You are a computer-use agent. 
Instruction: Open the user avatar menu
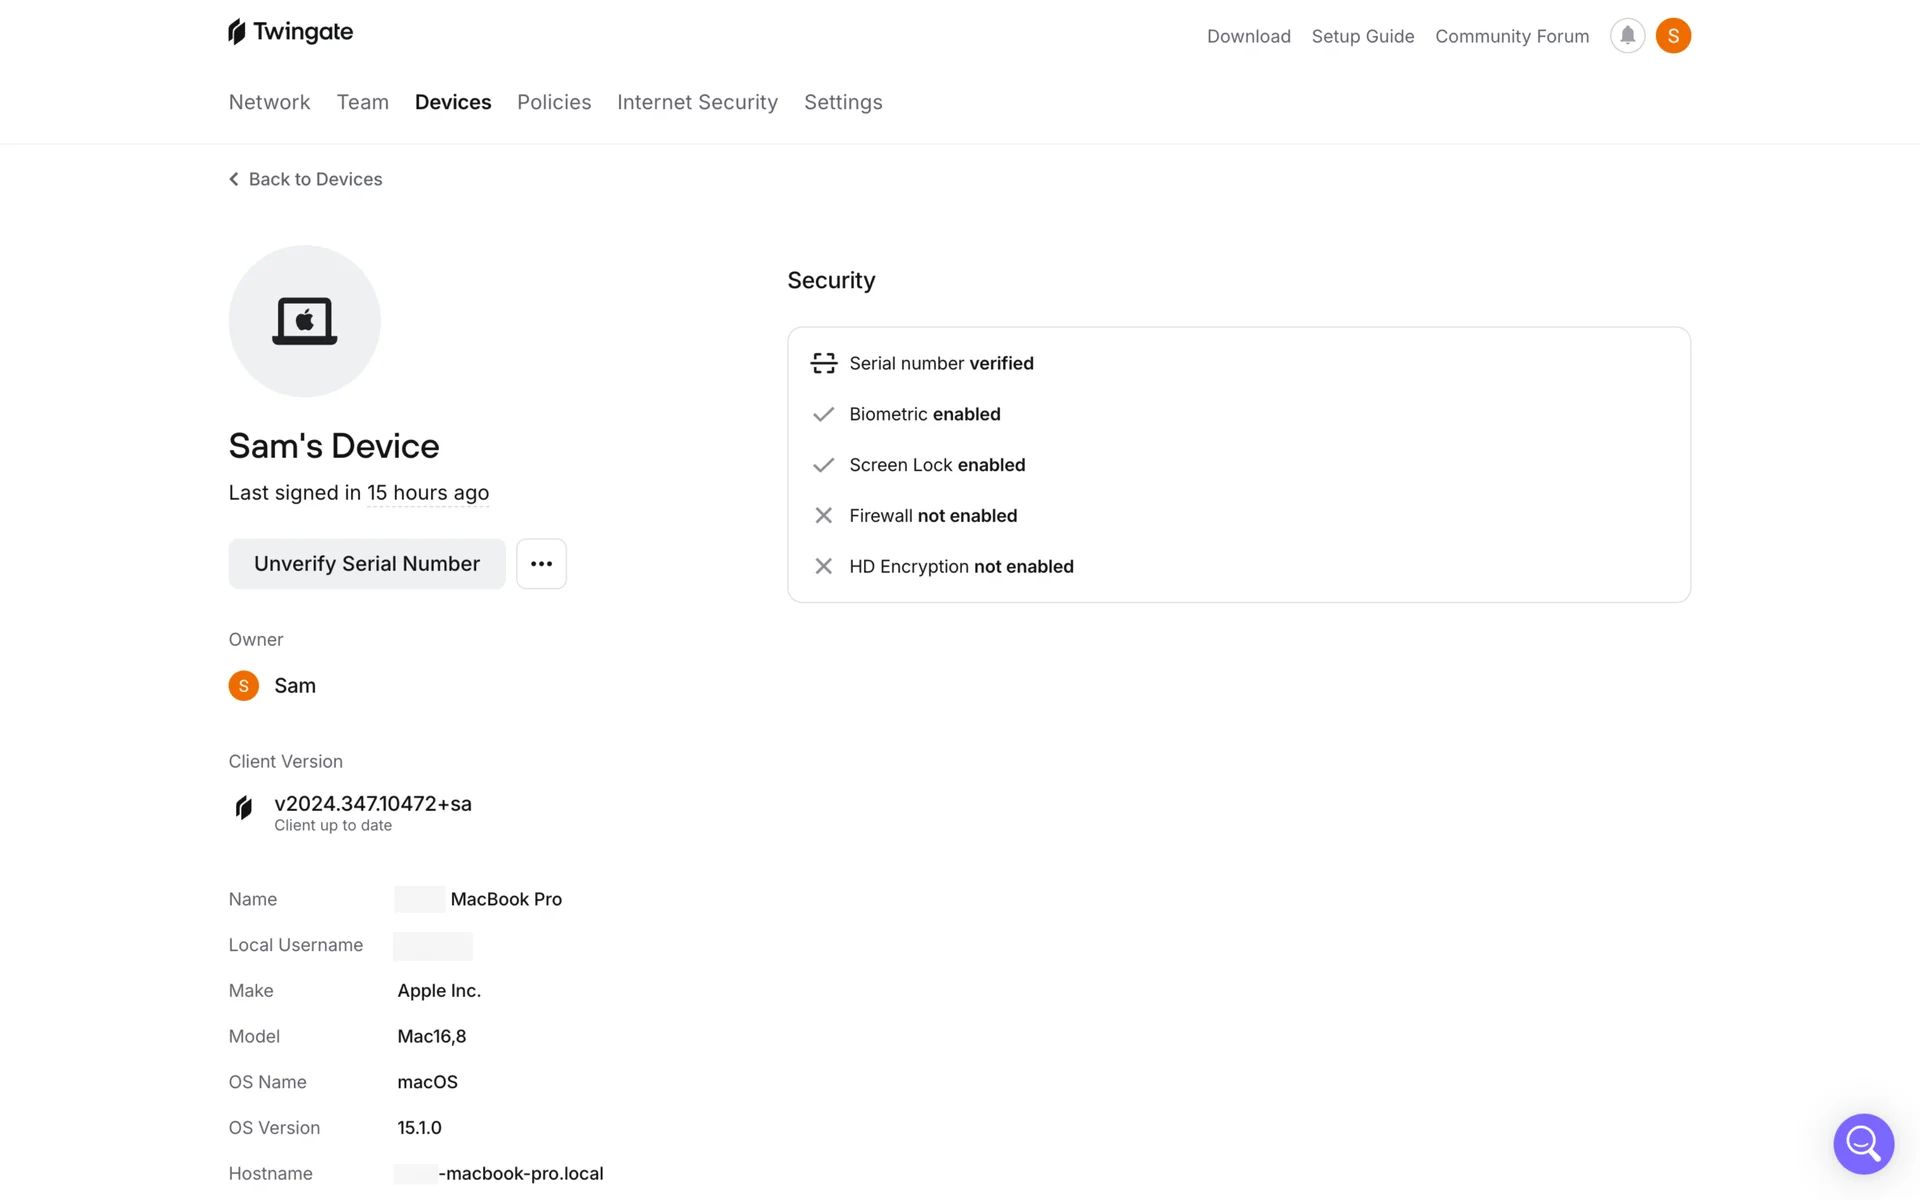(1673, 36)
